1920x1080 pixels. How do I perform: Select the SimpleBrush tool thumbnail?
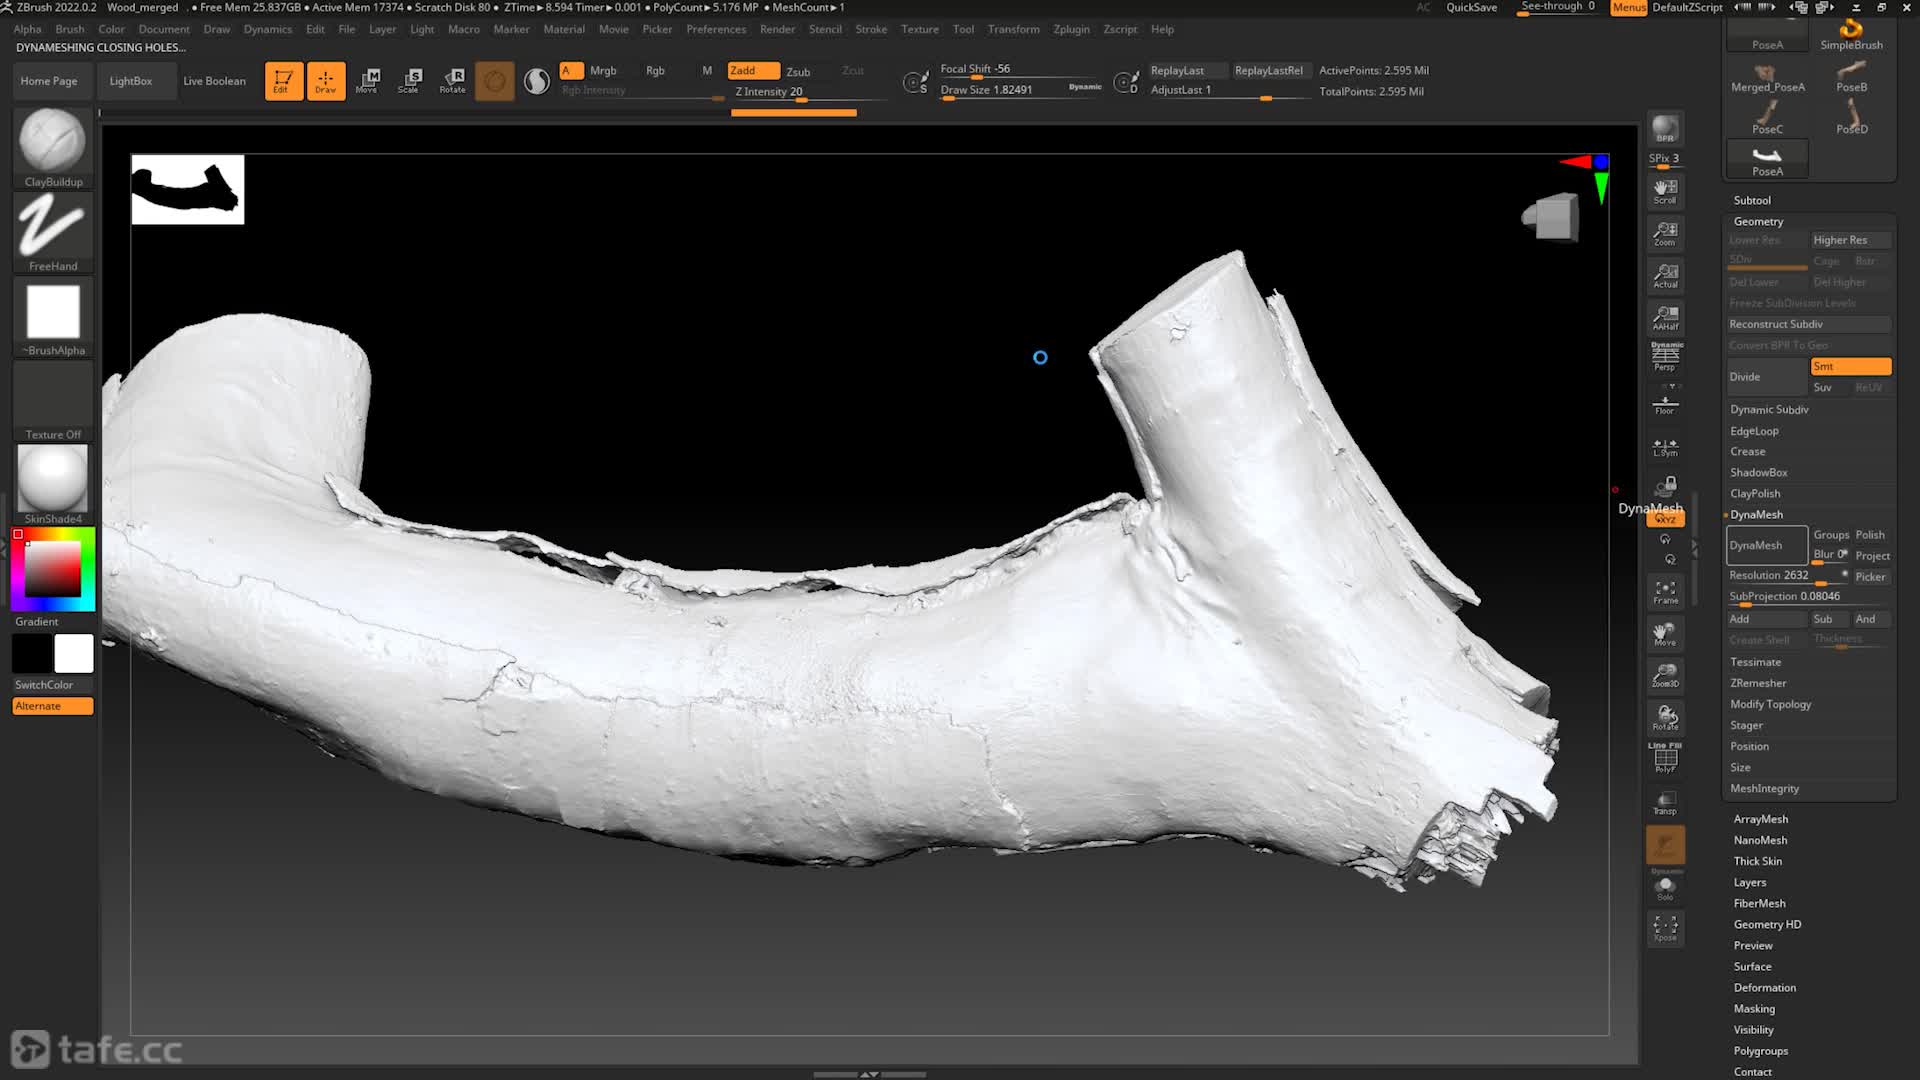click(x=1851, y=33)
